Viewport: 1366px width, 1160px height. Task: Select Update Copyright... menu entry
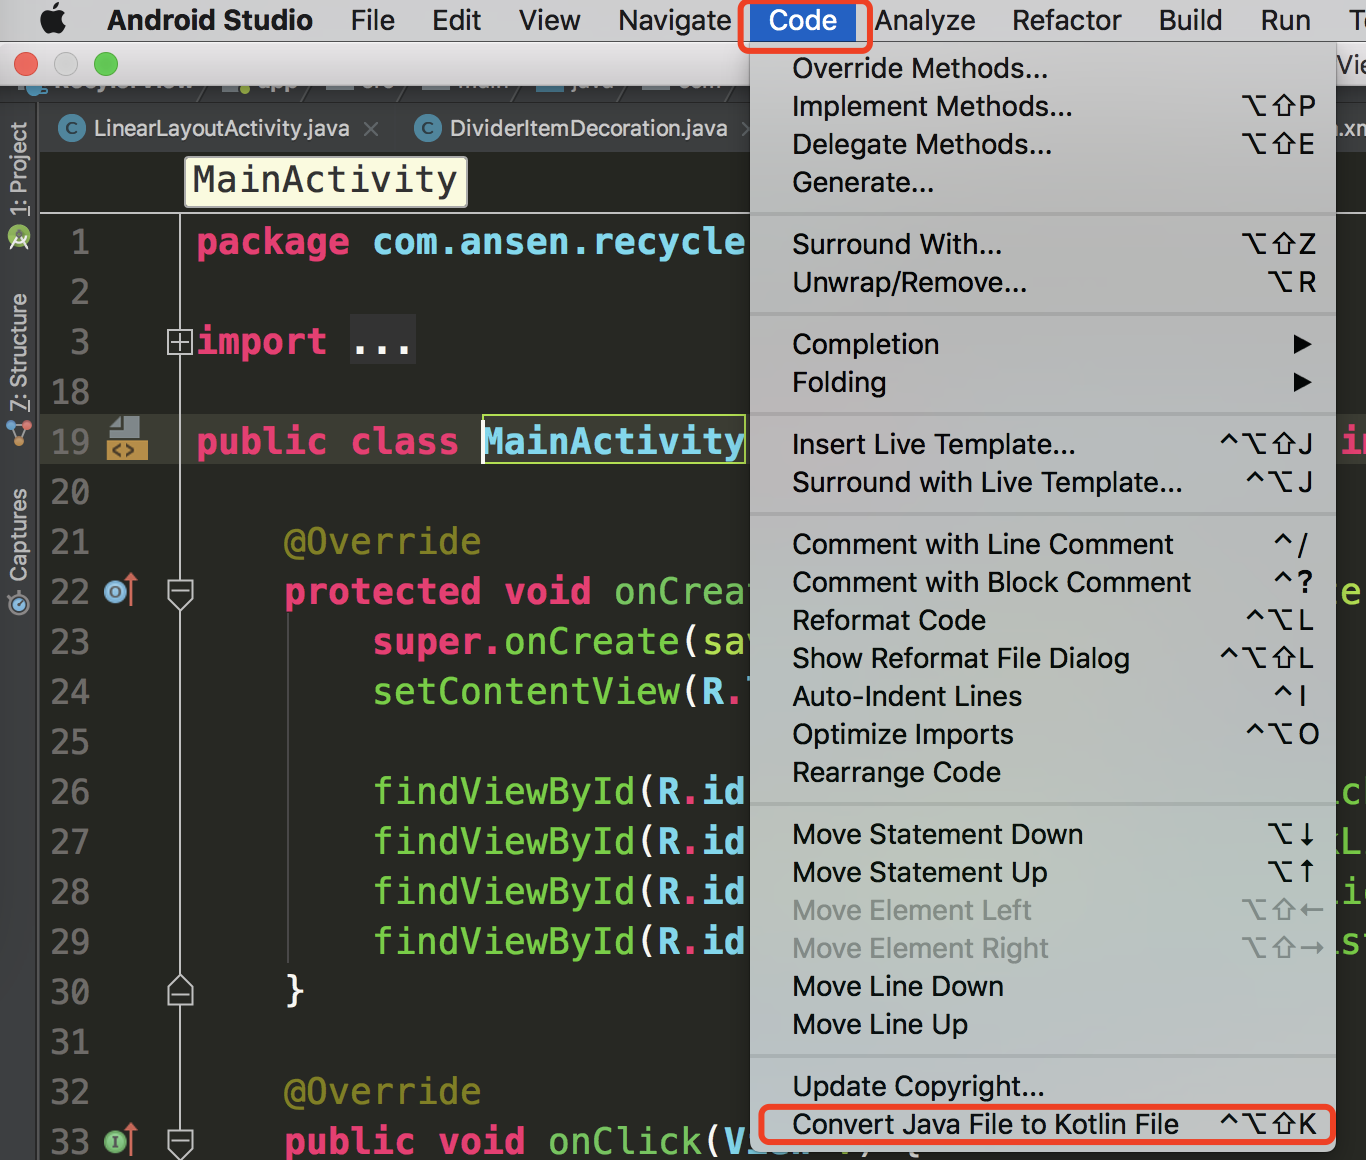click(1043, 1086)
